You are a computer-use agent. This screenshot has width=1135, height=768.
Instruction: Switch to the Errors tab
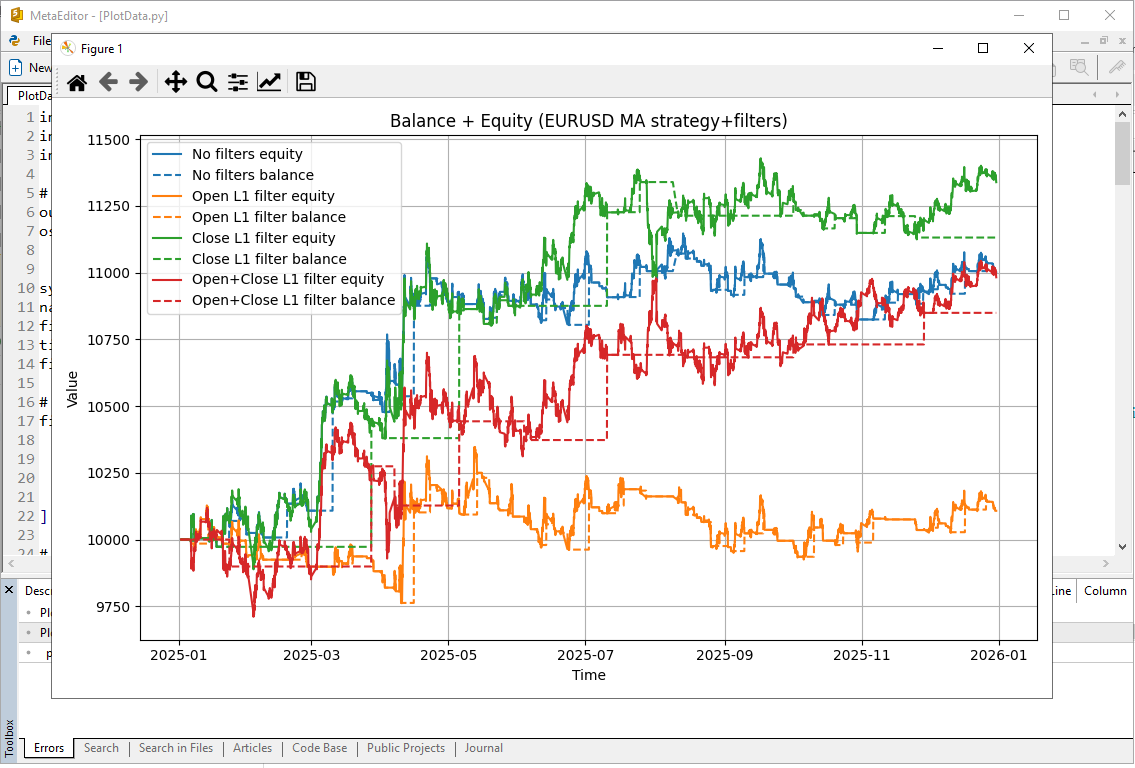tap(49, 748)
